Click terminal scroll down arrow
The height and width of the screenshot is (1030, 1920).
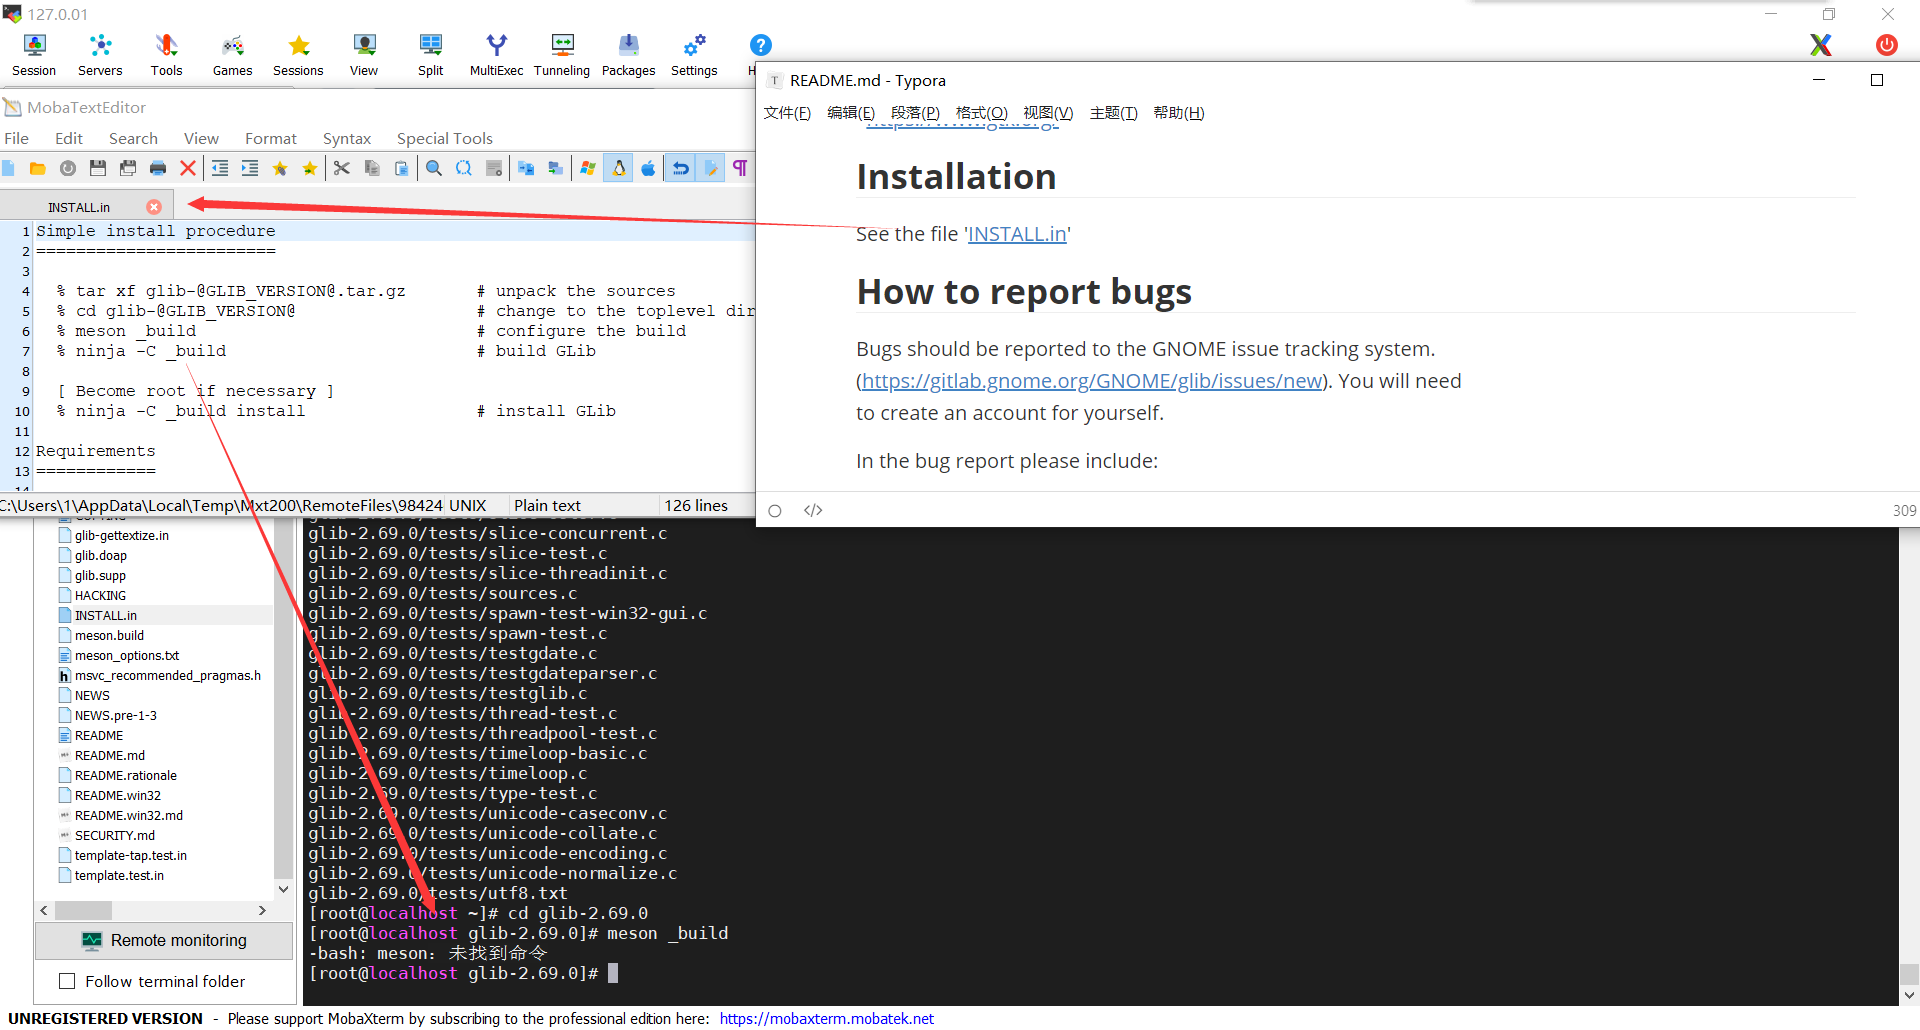click(1909, 995)
